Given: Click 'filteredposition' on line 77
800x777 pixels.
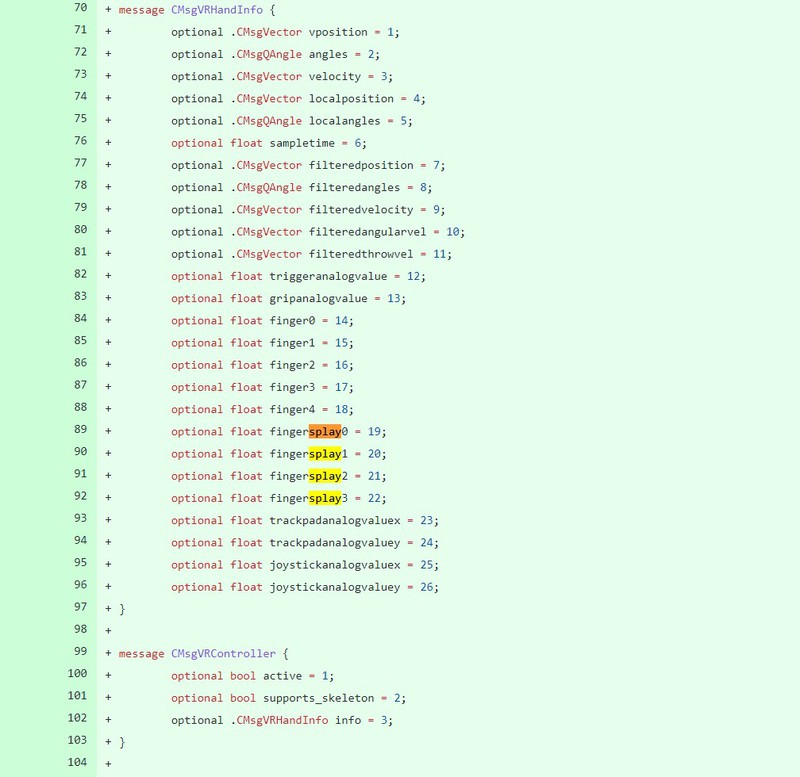Looking at the screenshot, I should point(361,165).
